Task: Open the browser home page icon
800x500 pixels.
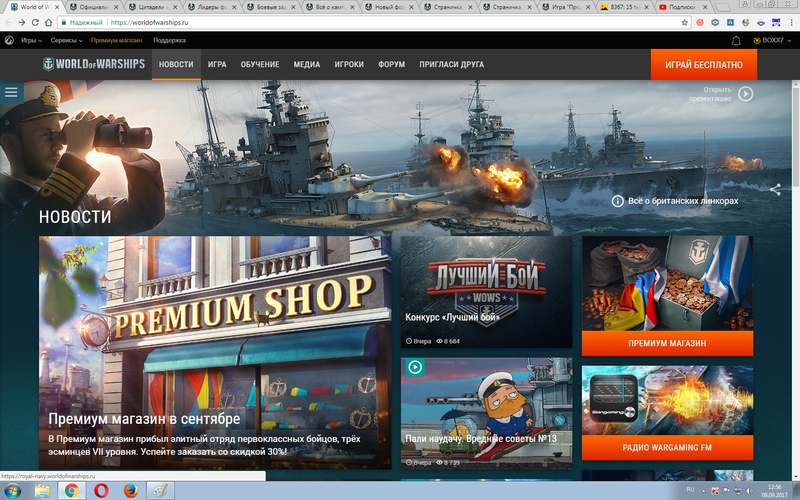Action: coord(48,22)
